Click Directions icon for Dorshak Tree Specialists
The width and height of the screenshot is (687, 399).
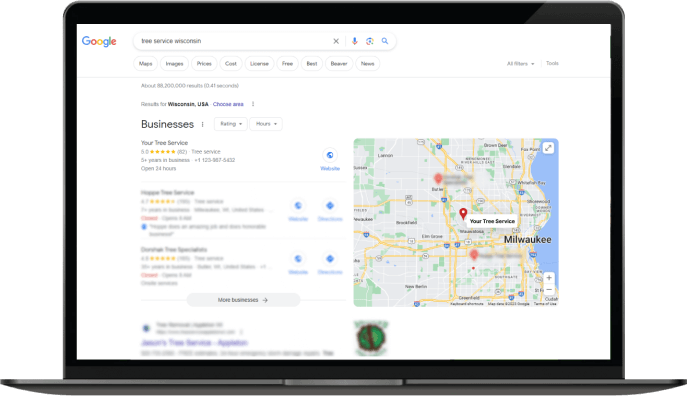pyautogui.click(x=330, y=259)
